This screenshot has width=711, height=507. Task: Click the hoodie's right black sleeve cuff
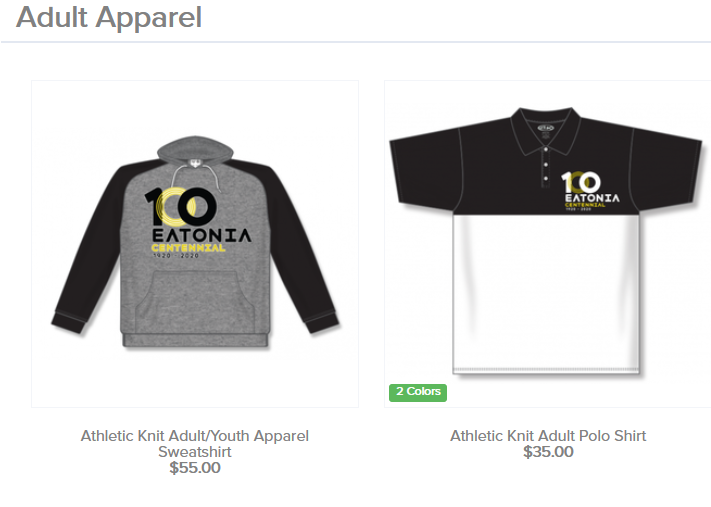(x=322, y=322)
